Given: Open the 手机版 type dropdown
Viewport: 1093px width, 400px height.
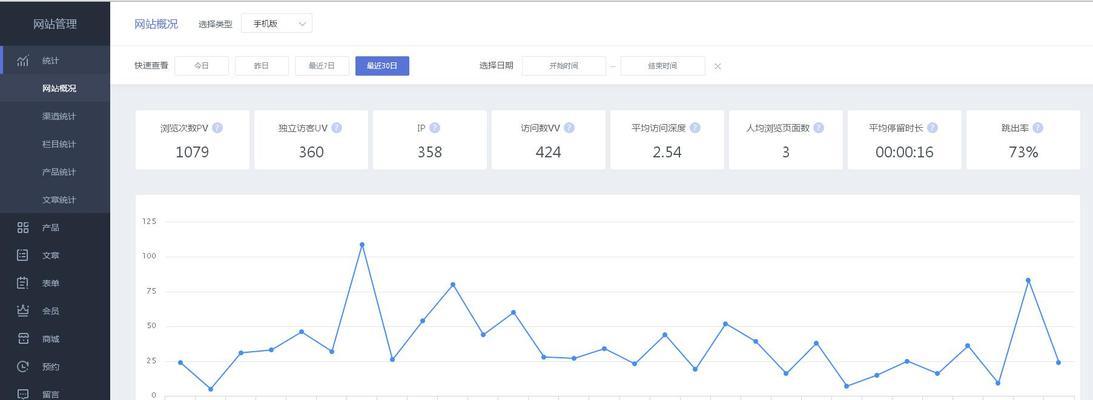Looking at the screenshot, I should point(277,24).
